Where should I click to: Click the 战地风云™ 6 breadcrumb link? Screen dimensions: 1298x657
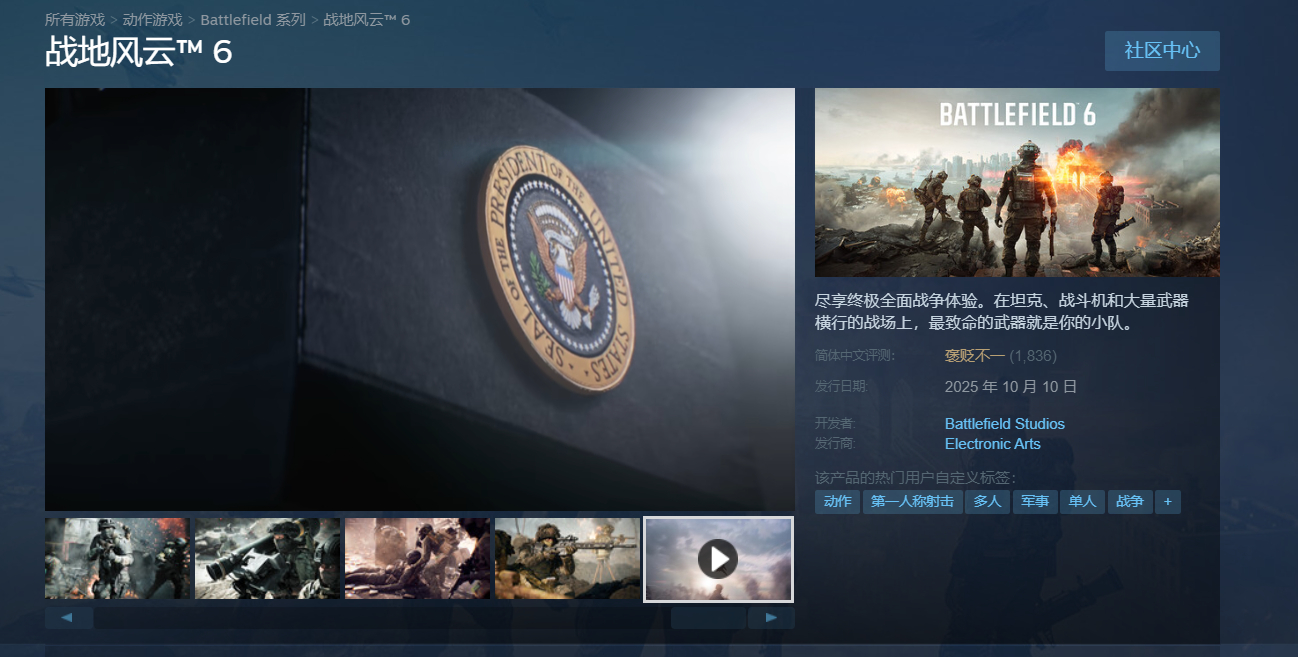[x=367, y=20]
